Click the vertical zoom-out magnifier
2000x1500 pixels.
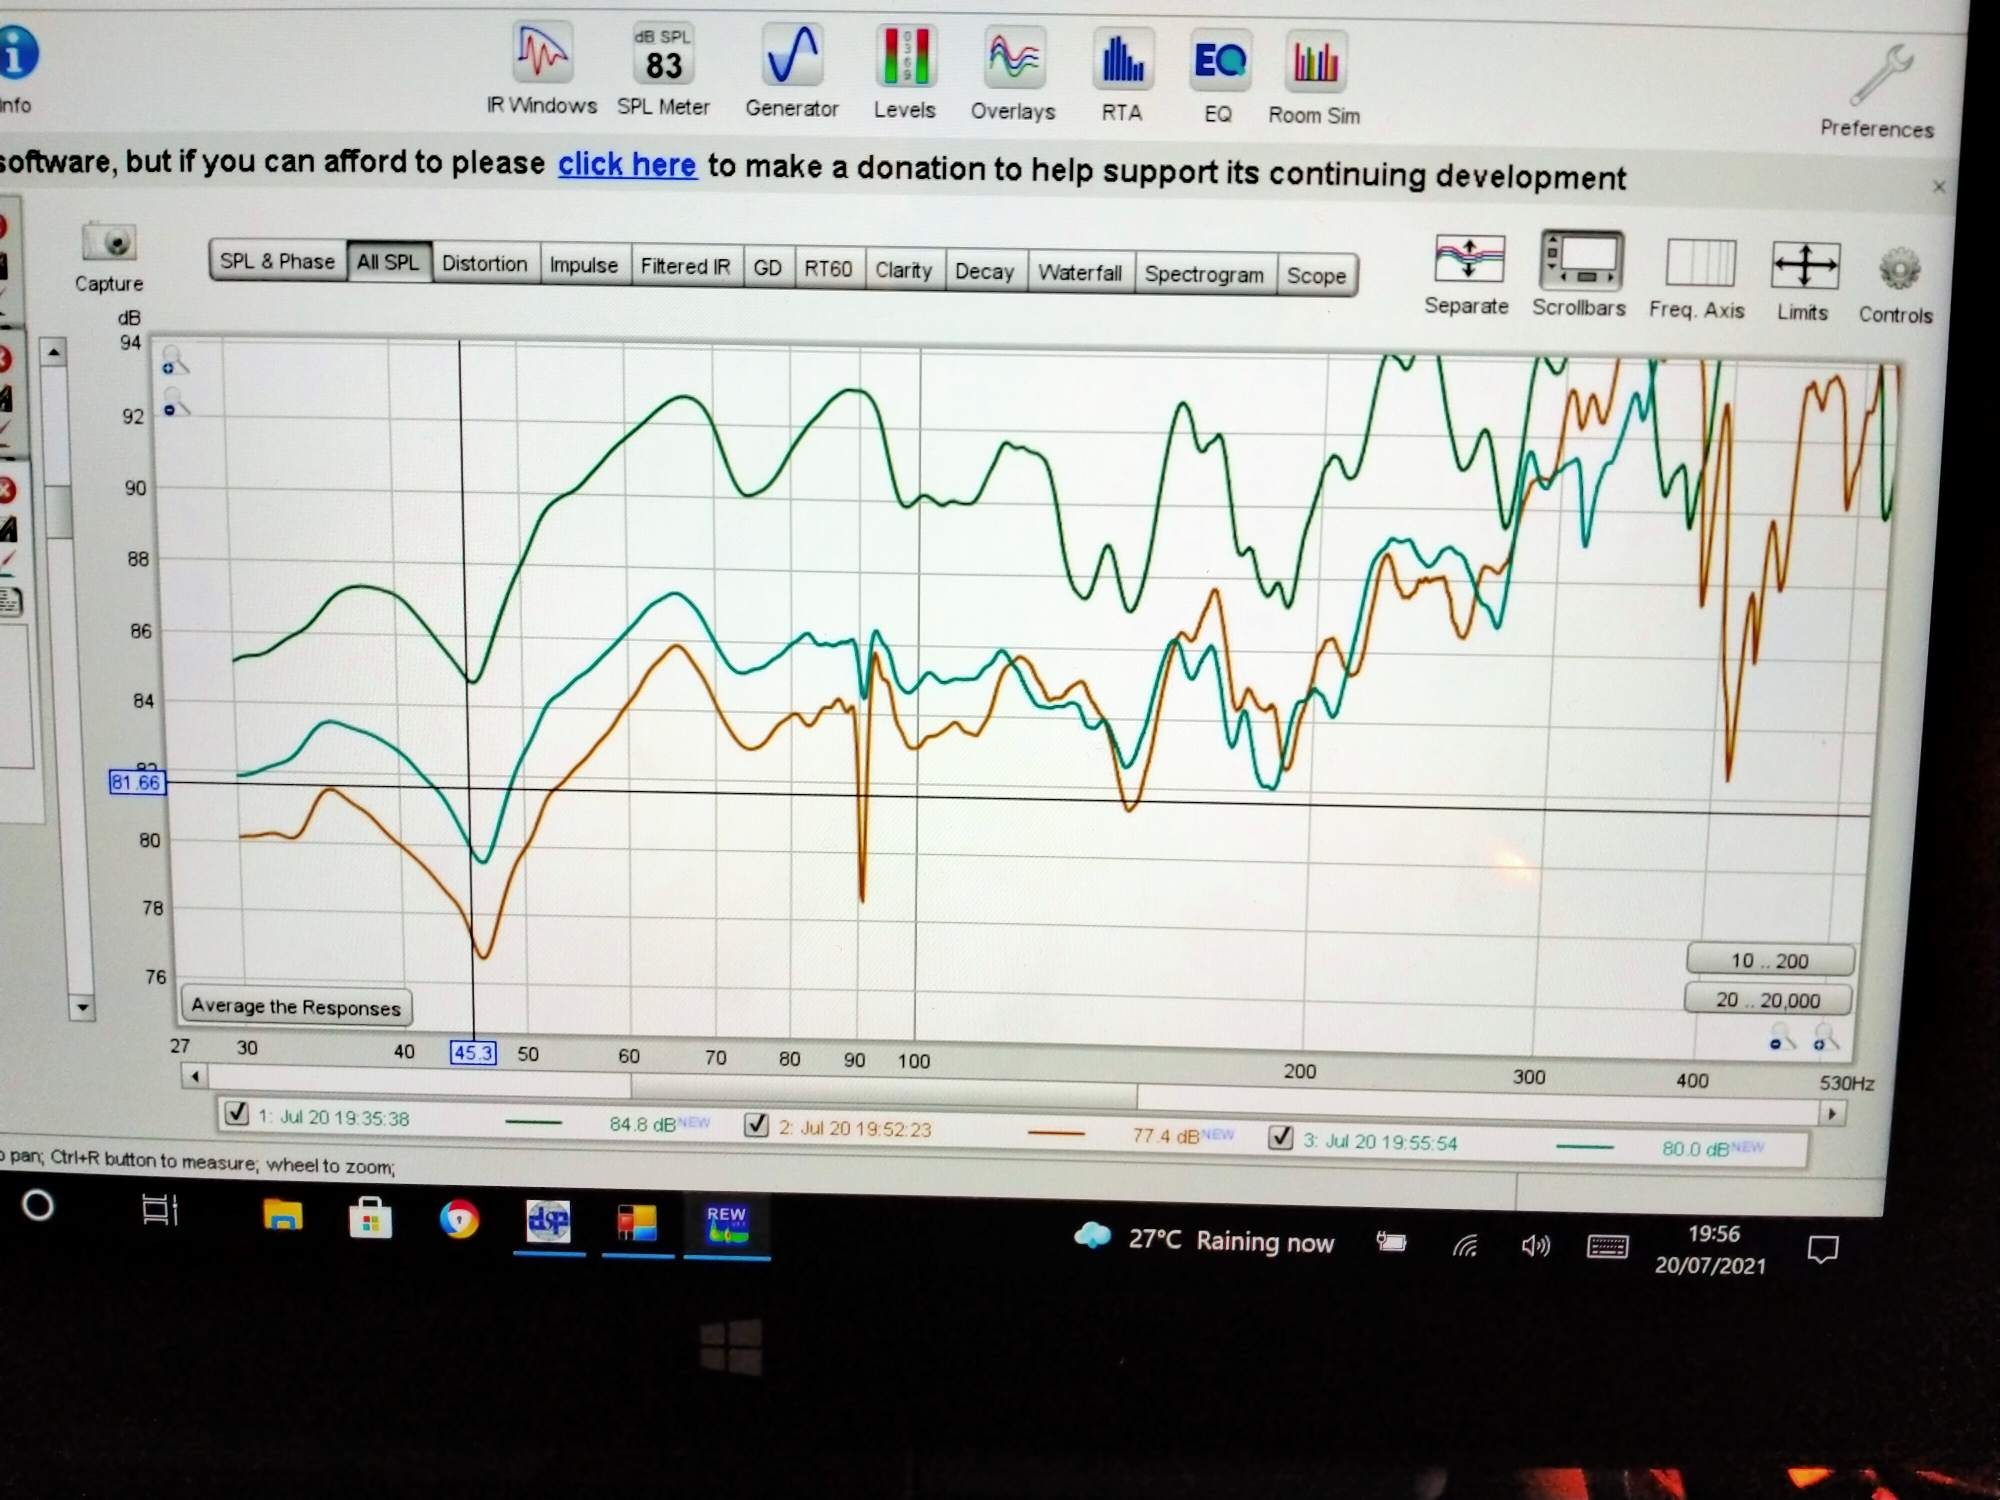(x=174, y=404)
